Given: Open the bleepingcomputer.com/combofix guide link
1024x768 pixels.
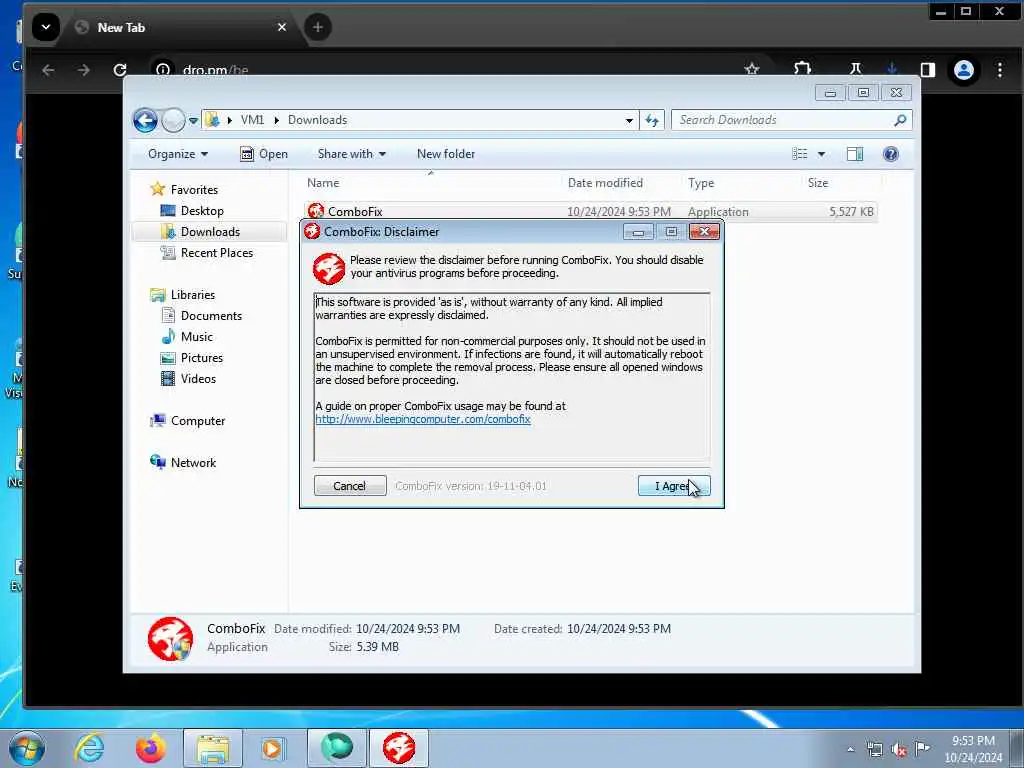Looking at the screenshot, I should click(x=423, y=419).
